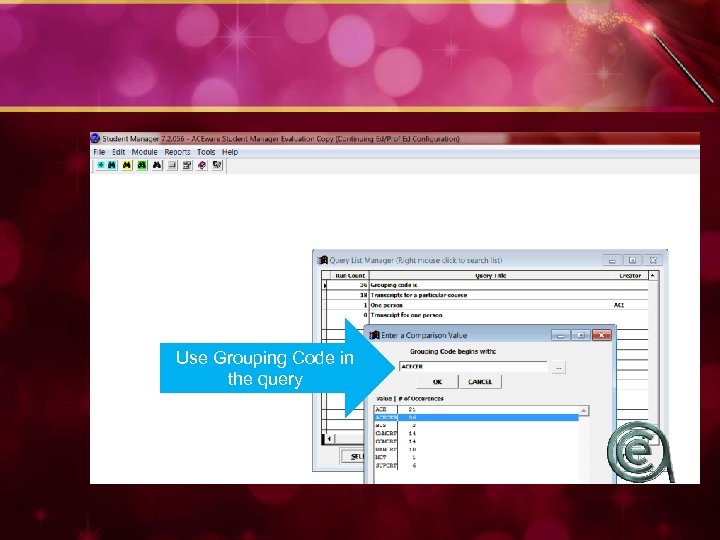Click the cyan plus-binoculars toolbar icon
The height and width of the screenshot is (540, 720).
tap(106, 165)
